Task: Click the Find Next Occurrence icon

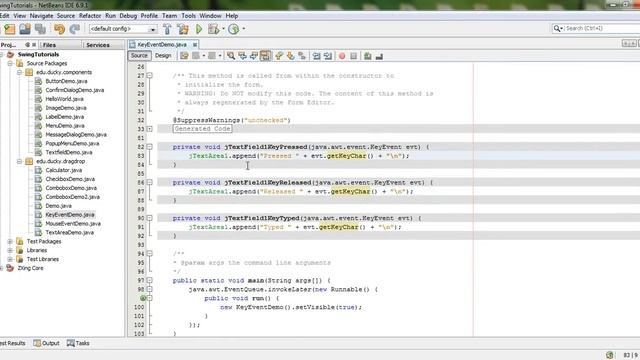Action: tap(253, 56)
